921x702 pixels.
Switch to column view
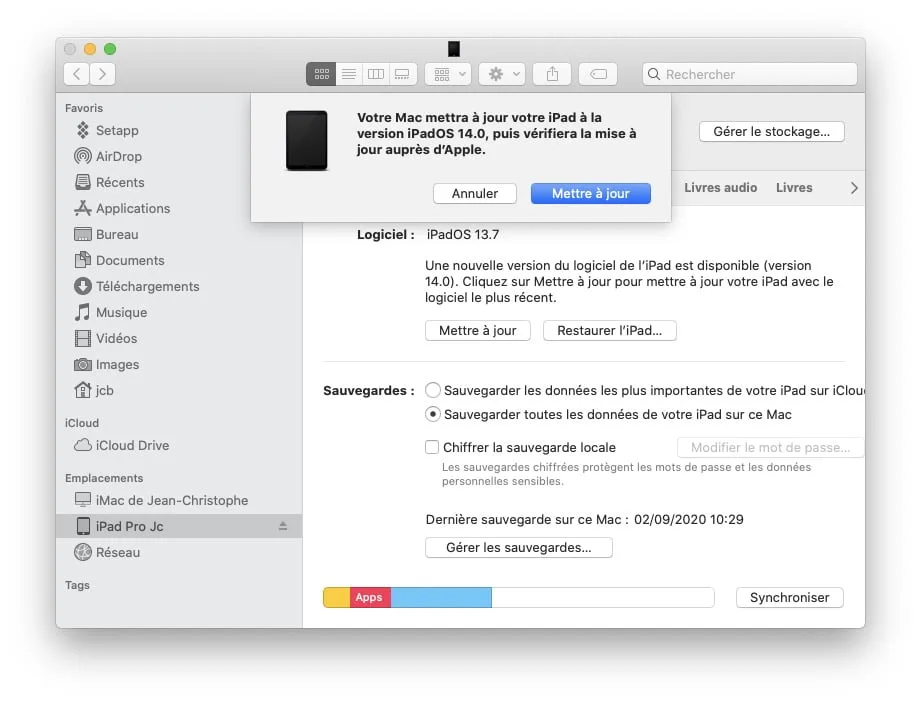click(376, 74)
